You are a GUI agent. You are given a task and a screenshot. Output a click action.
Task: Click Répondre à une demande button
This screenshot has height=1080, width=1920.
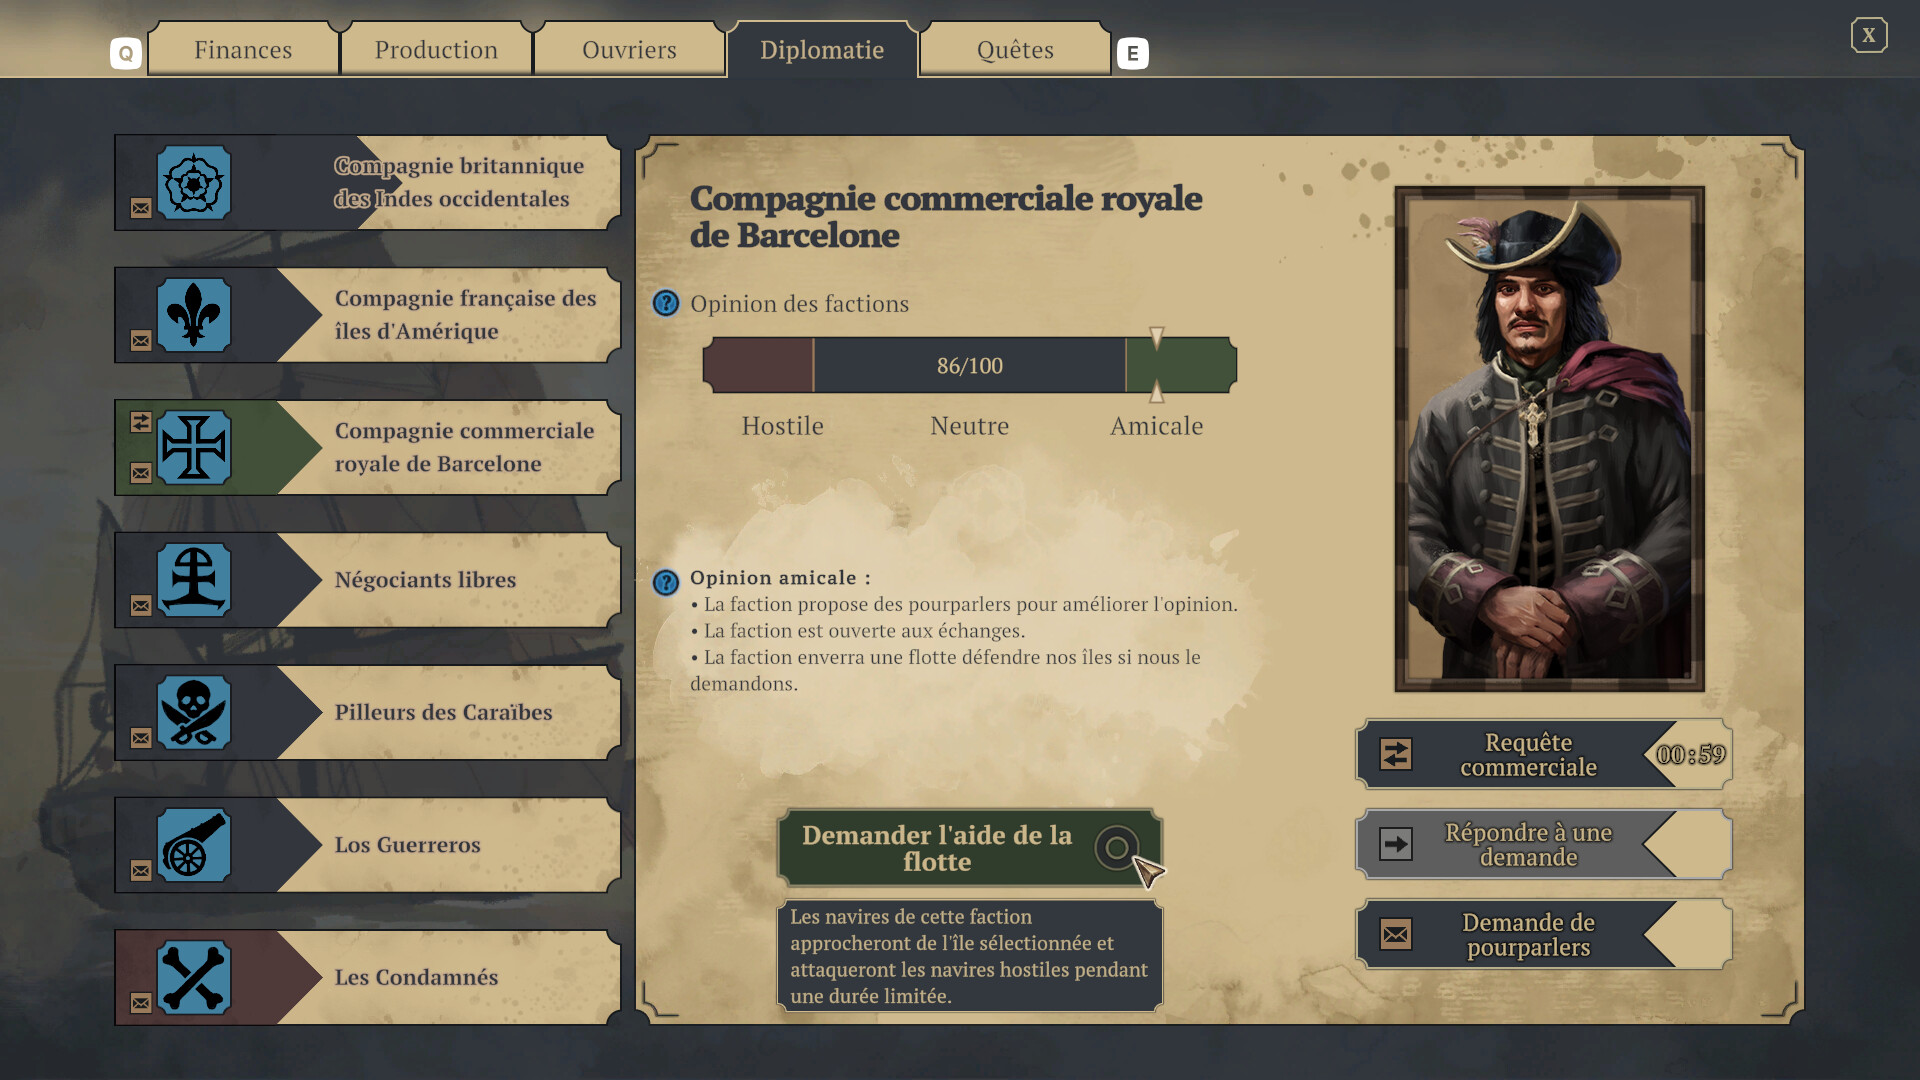click(x=1527, y=845)
